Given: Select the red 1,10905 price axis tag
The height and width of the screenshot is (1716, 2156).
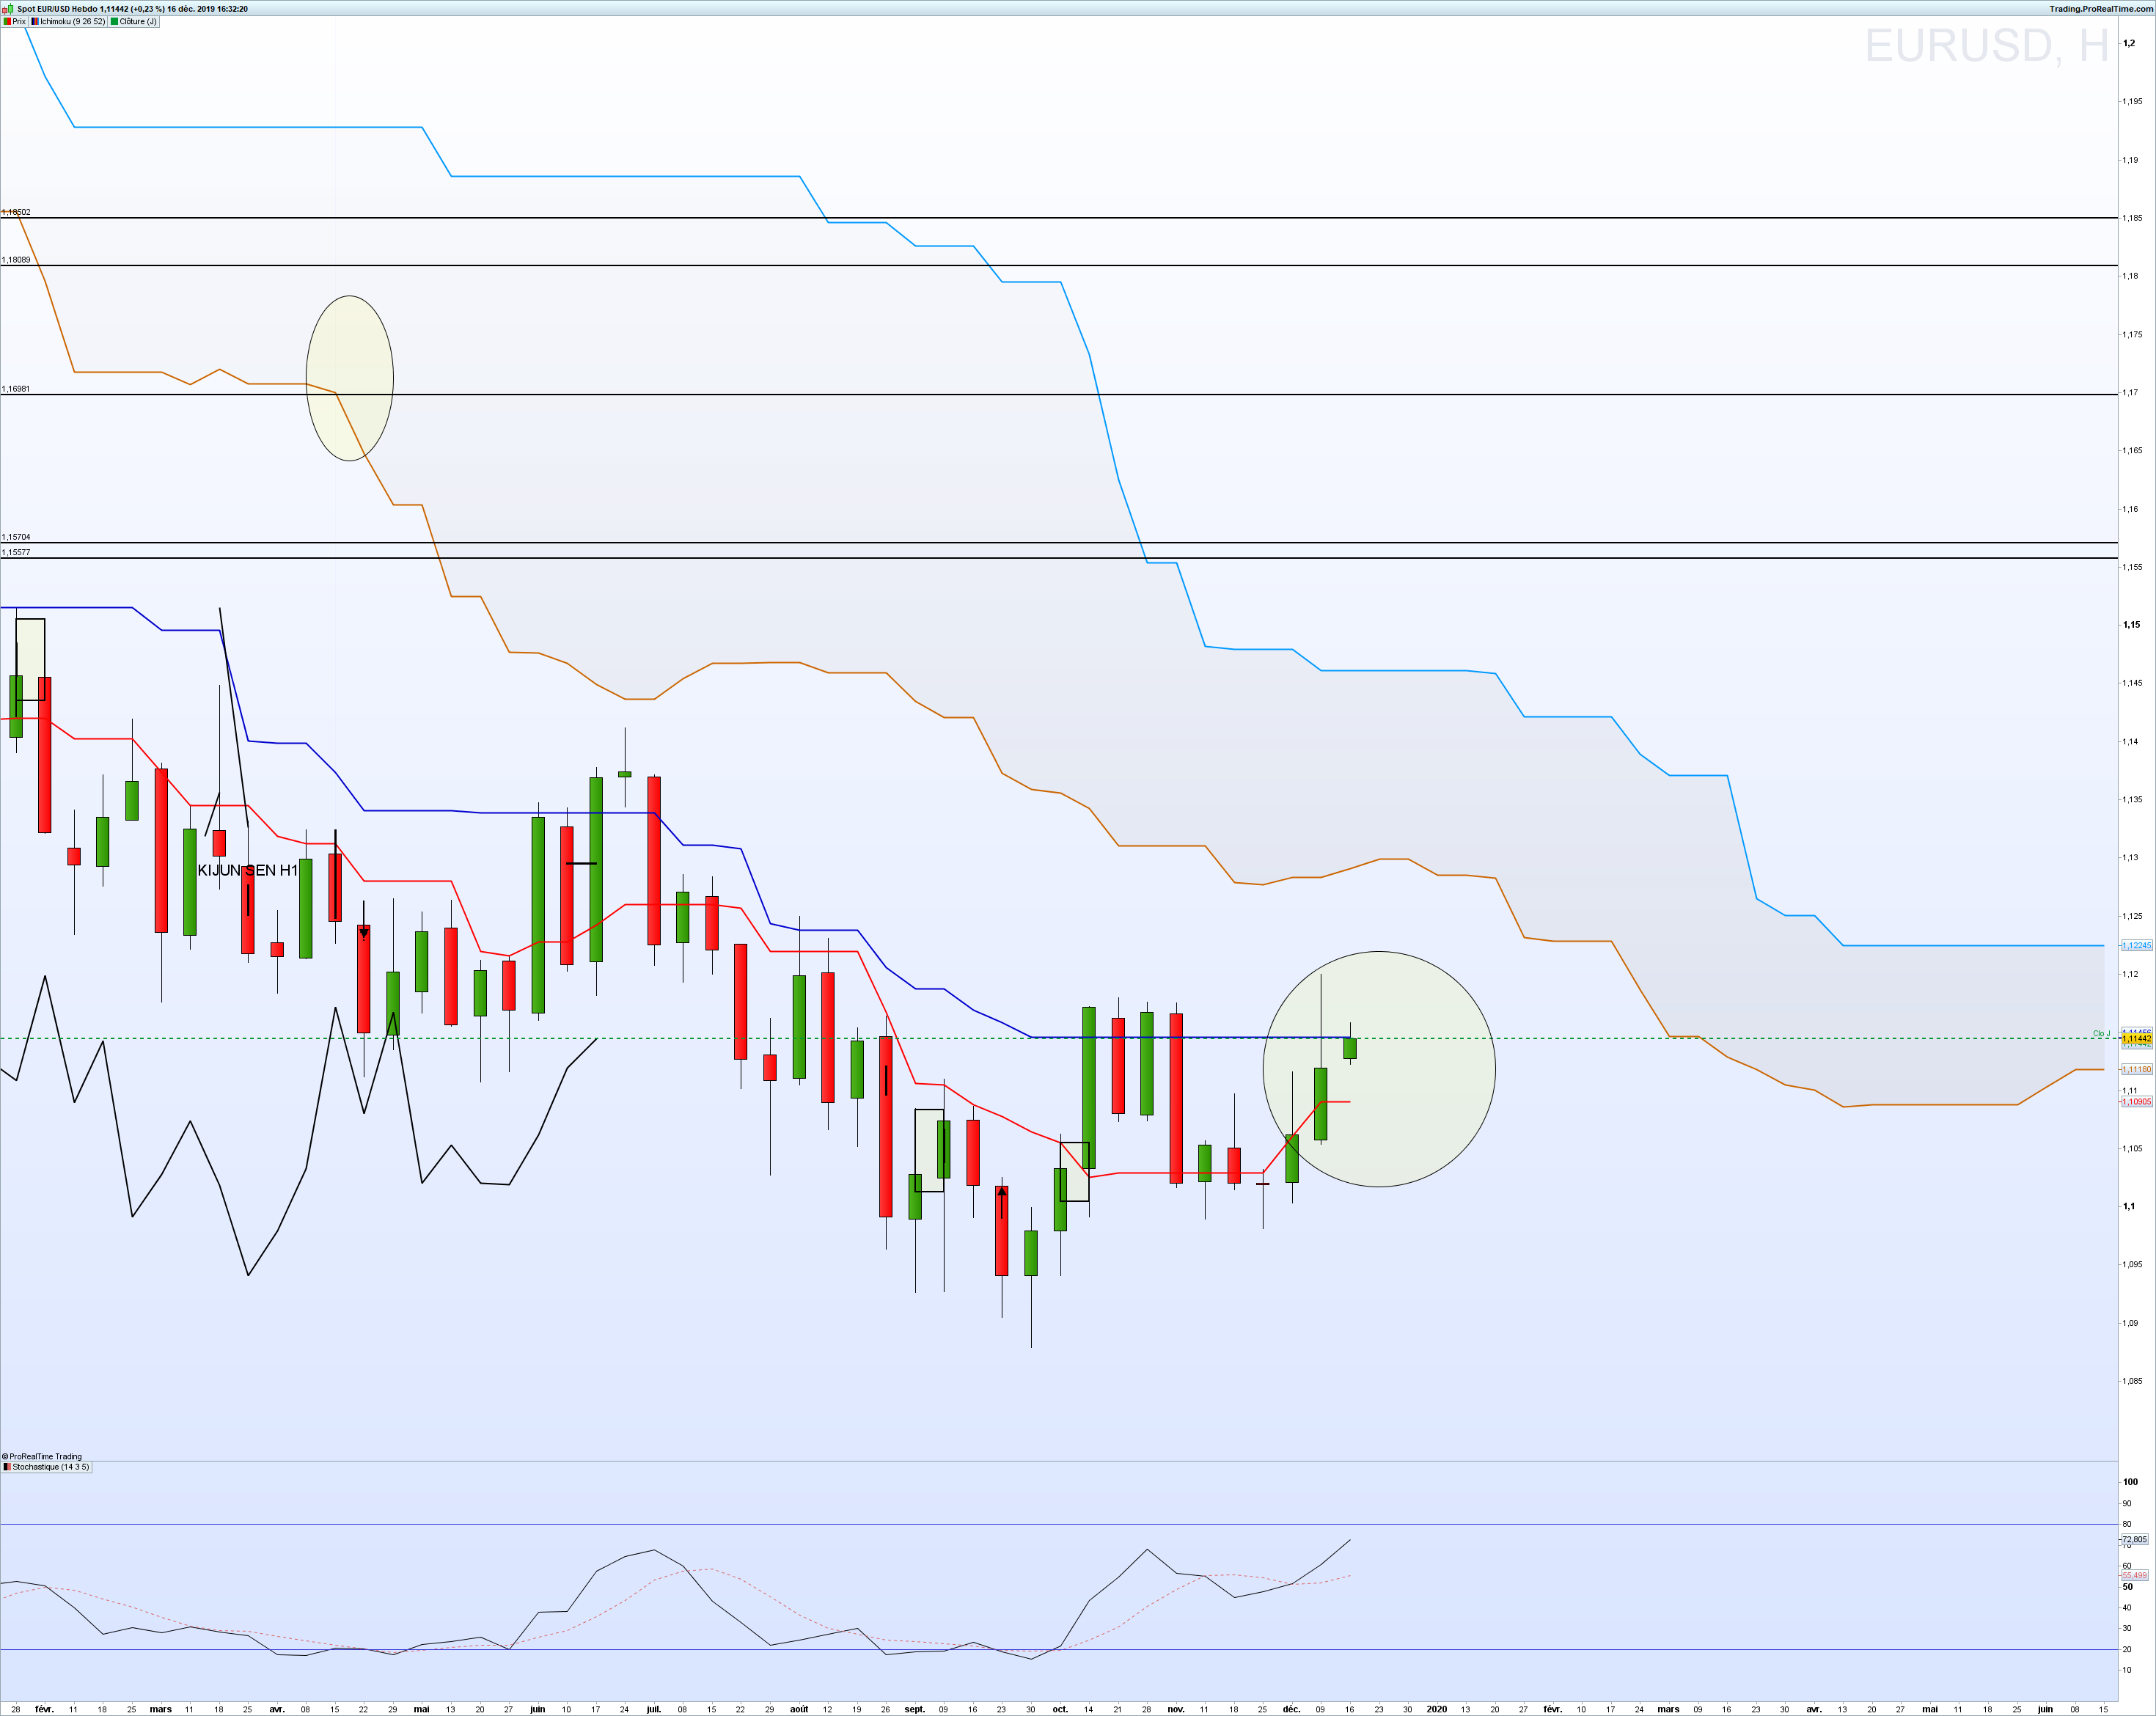Looking at the screenshot, I should (x=2136, y=1101).
